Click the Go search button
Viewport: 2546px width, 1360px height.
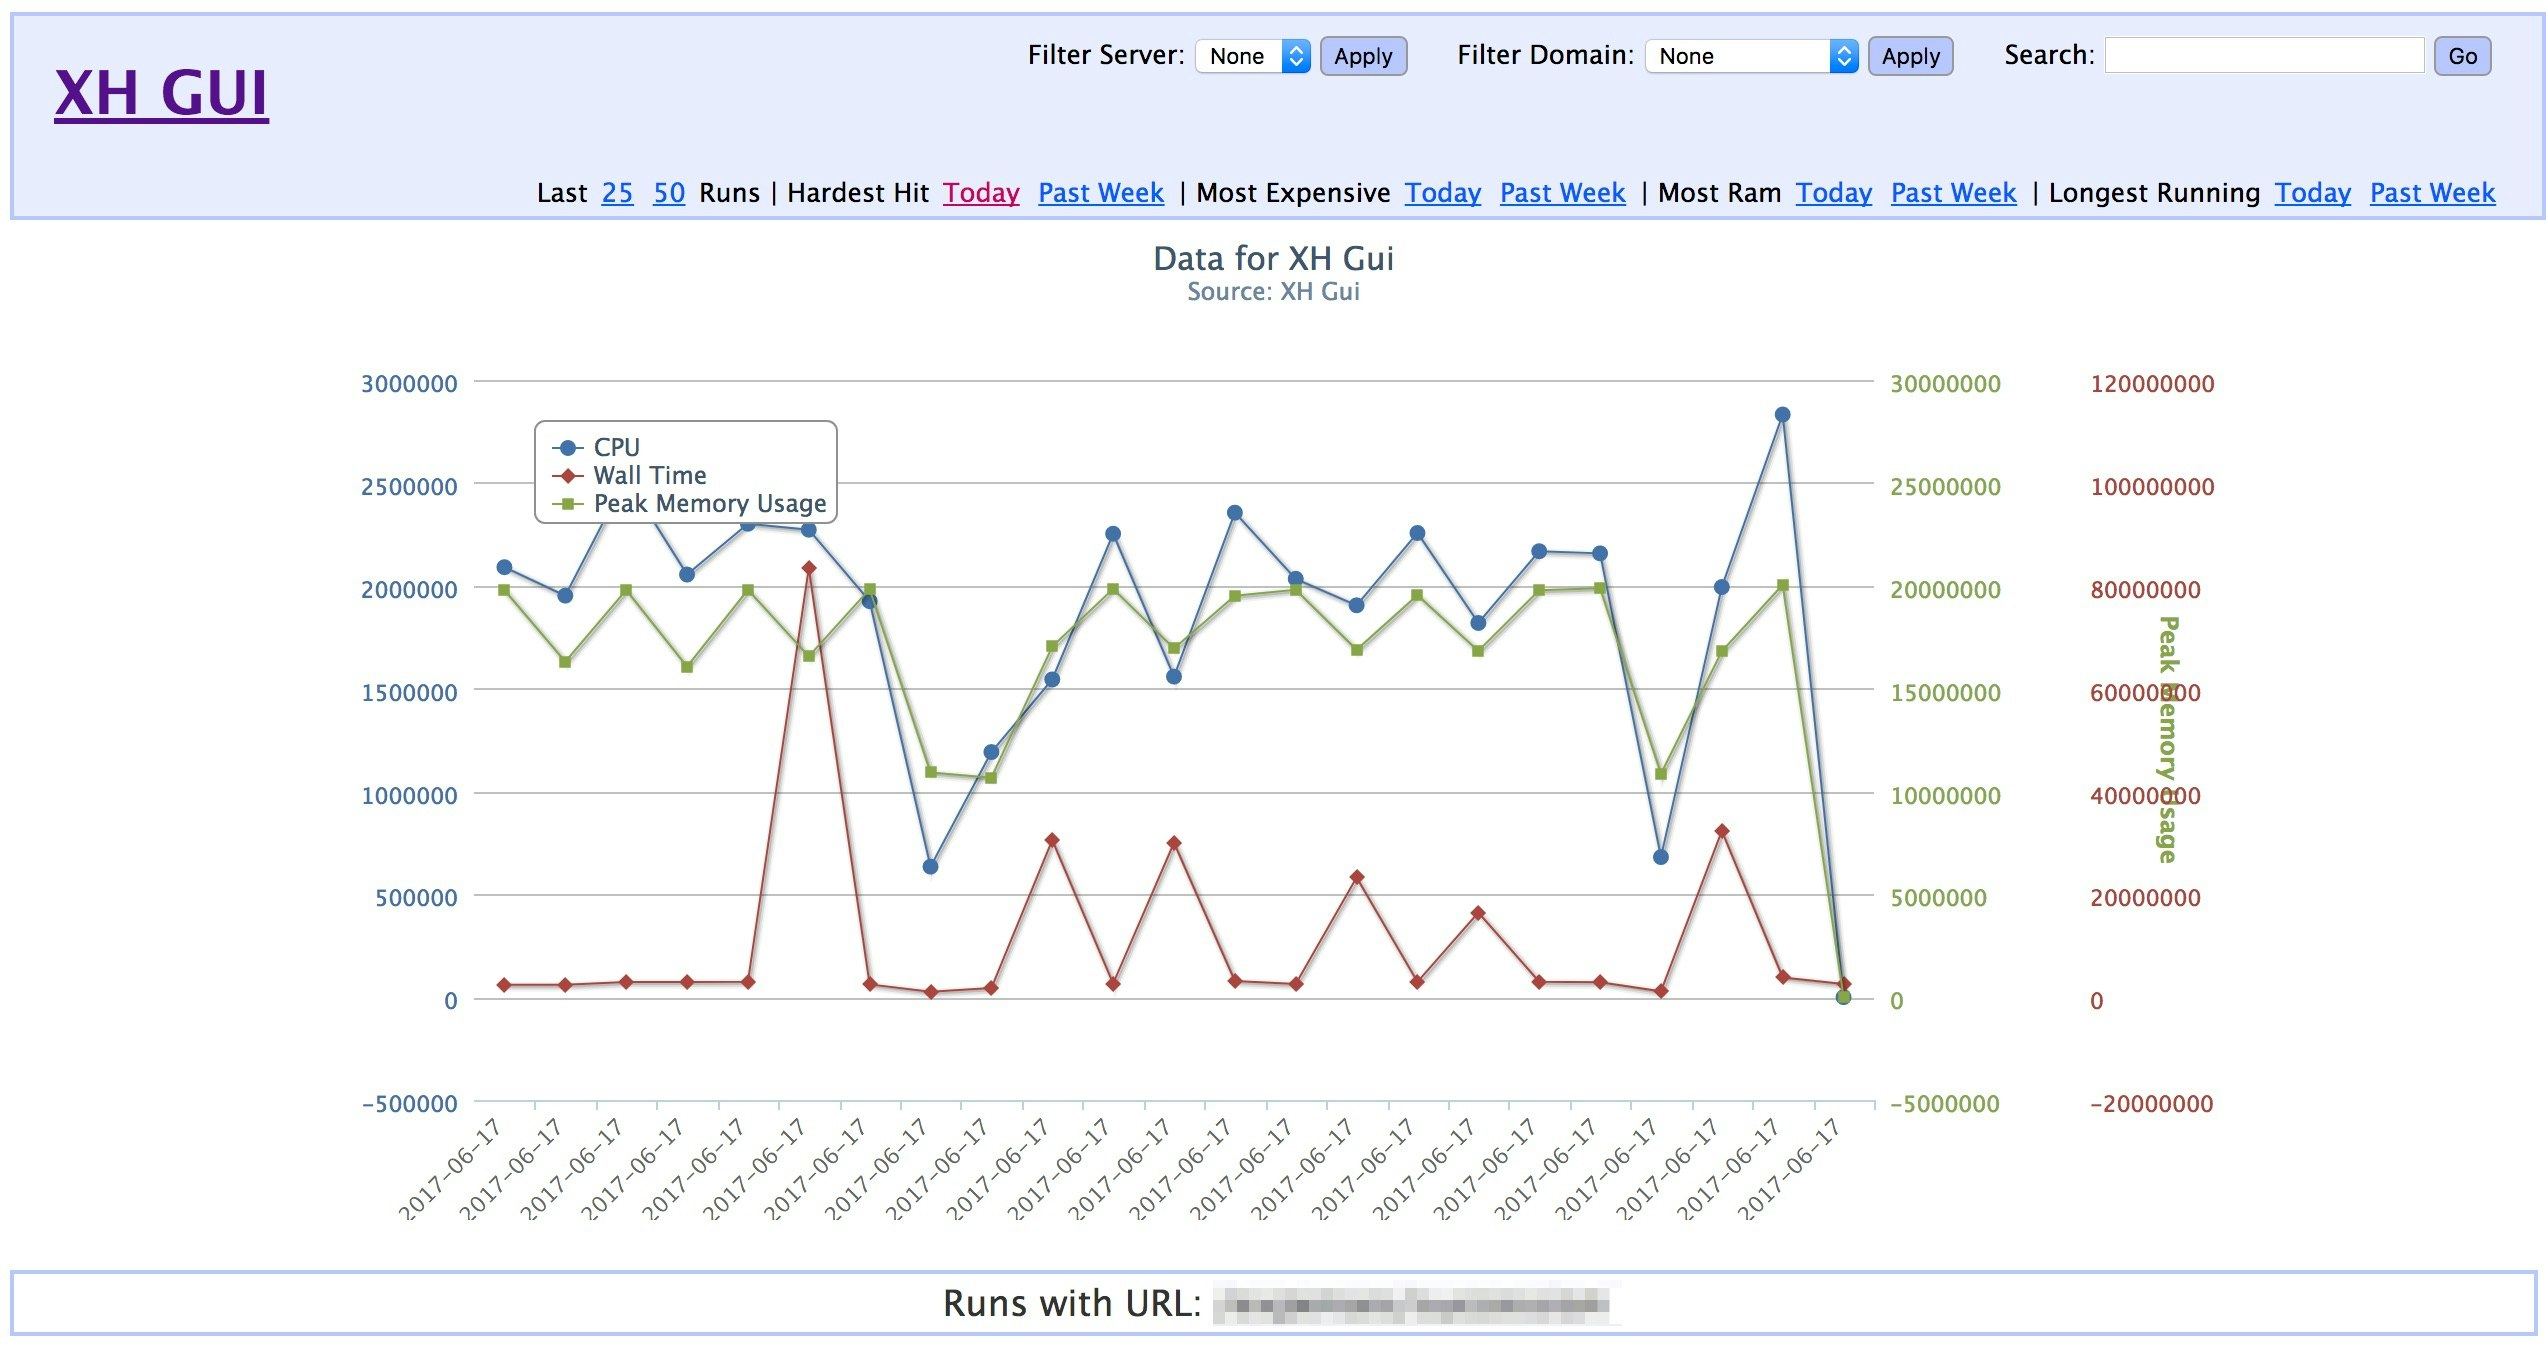point(2462,56)
